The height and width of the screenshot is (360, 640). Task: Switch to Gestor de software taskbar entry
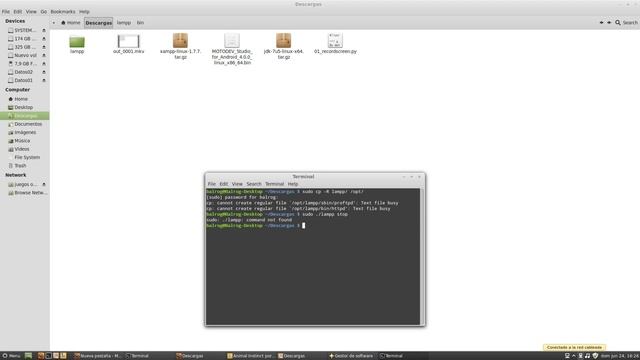tap(351, 356)
